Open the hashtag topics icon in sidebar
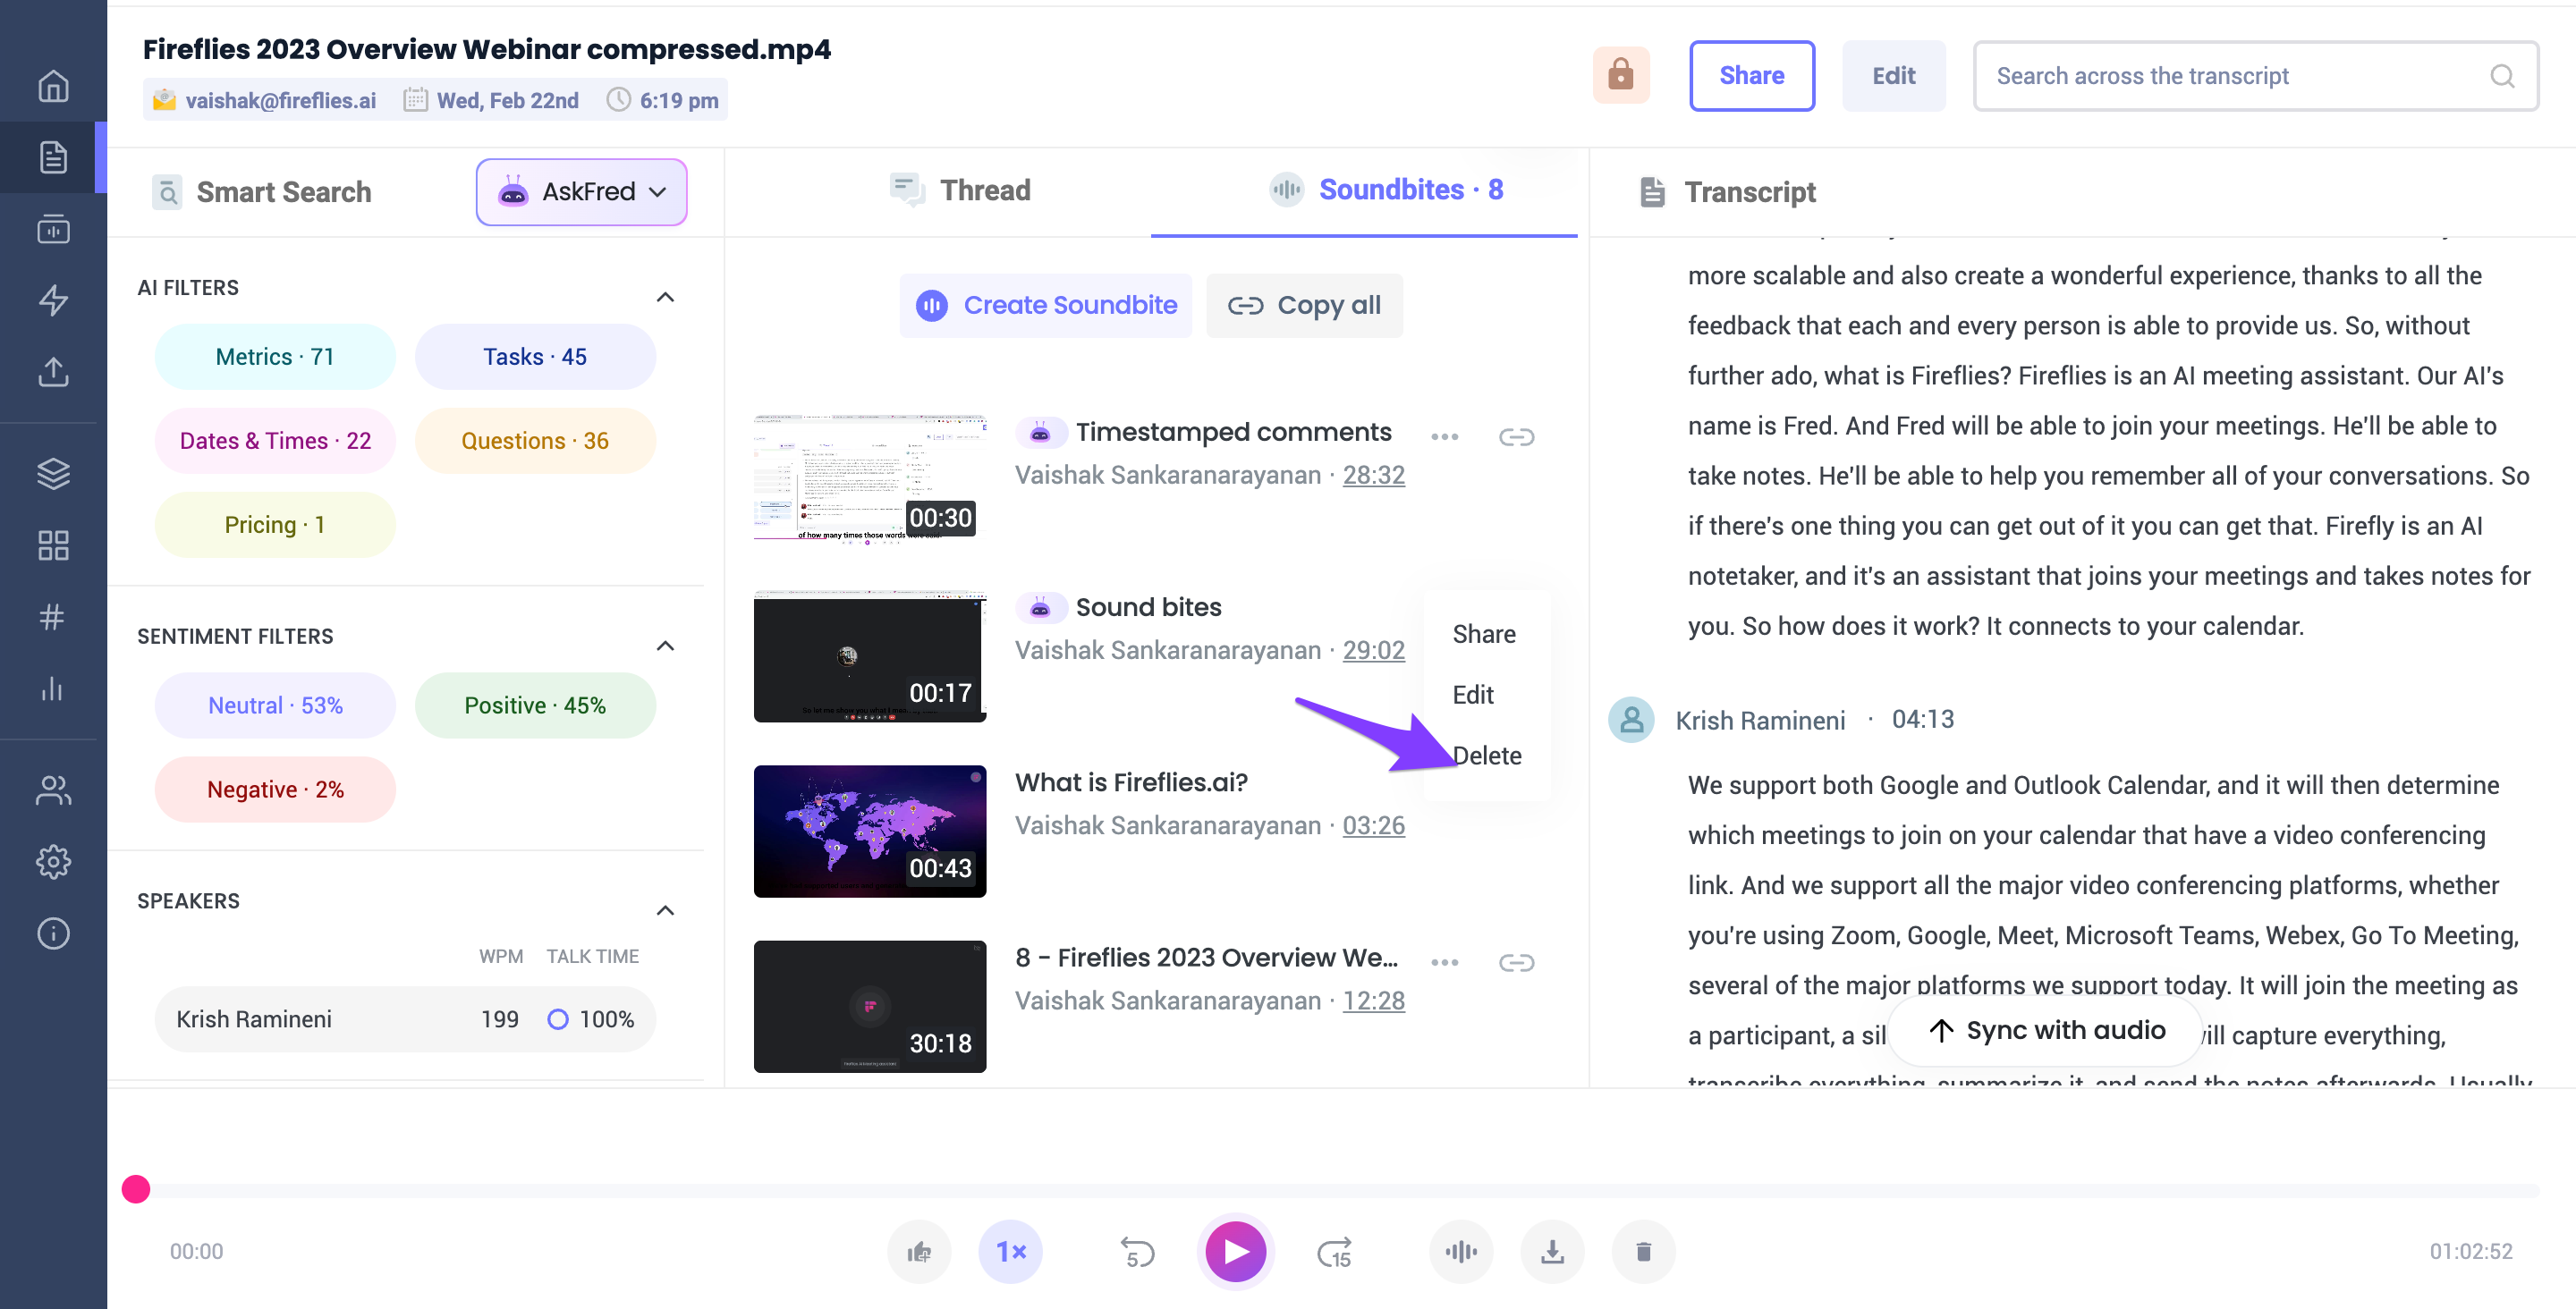This screenshot has height=1309, width=2576. click(53, 617)
